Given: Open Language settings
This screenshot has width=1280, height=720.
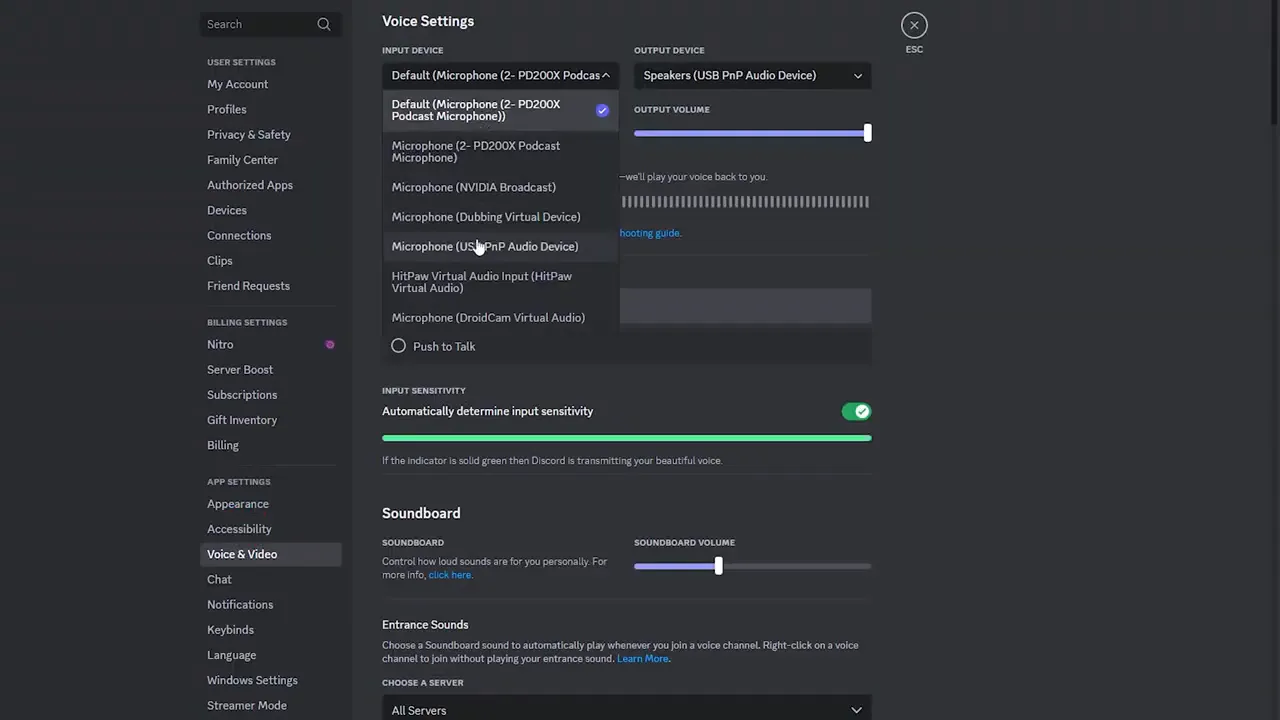Looking at the screenshot, I should tap(270, 655).
